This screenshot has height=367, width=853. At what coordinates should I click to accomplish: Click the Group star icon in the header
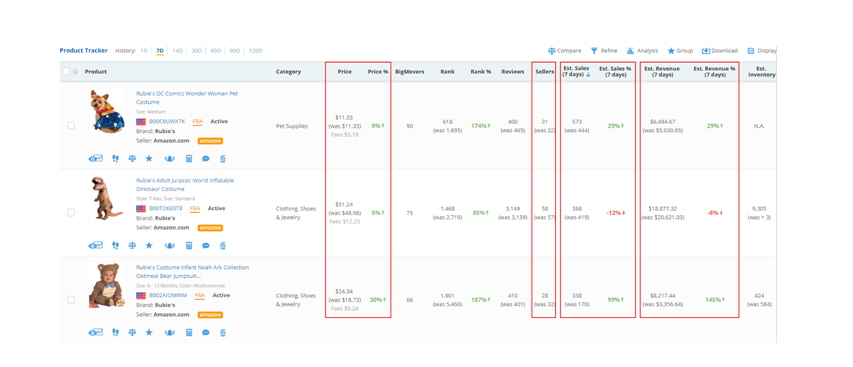tap(671, 51)
